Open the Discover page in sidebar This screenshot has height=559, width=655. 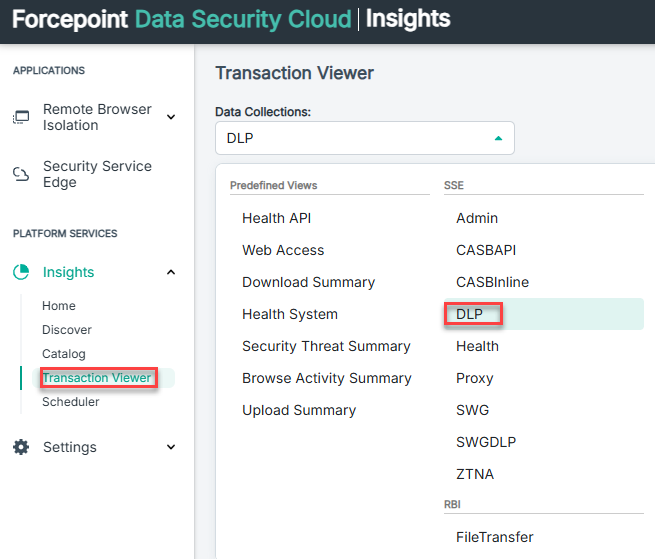[x=67, y=330]
